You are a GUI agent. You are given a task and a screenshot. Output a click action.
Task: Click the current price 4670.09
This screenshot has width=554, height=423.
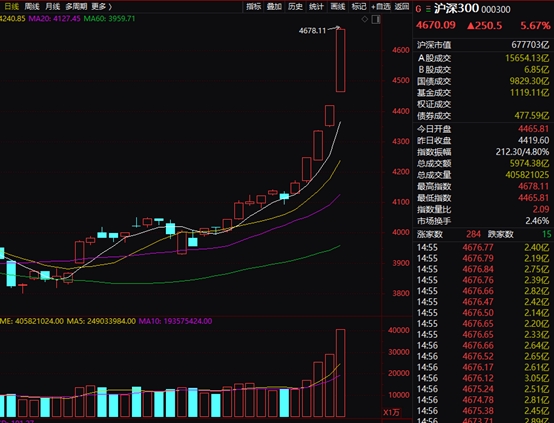[x=436, y=25]
